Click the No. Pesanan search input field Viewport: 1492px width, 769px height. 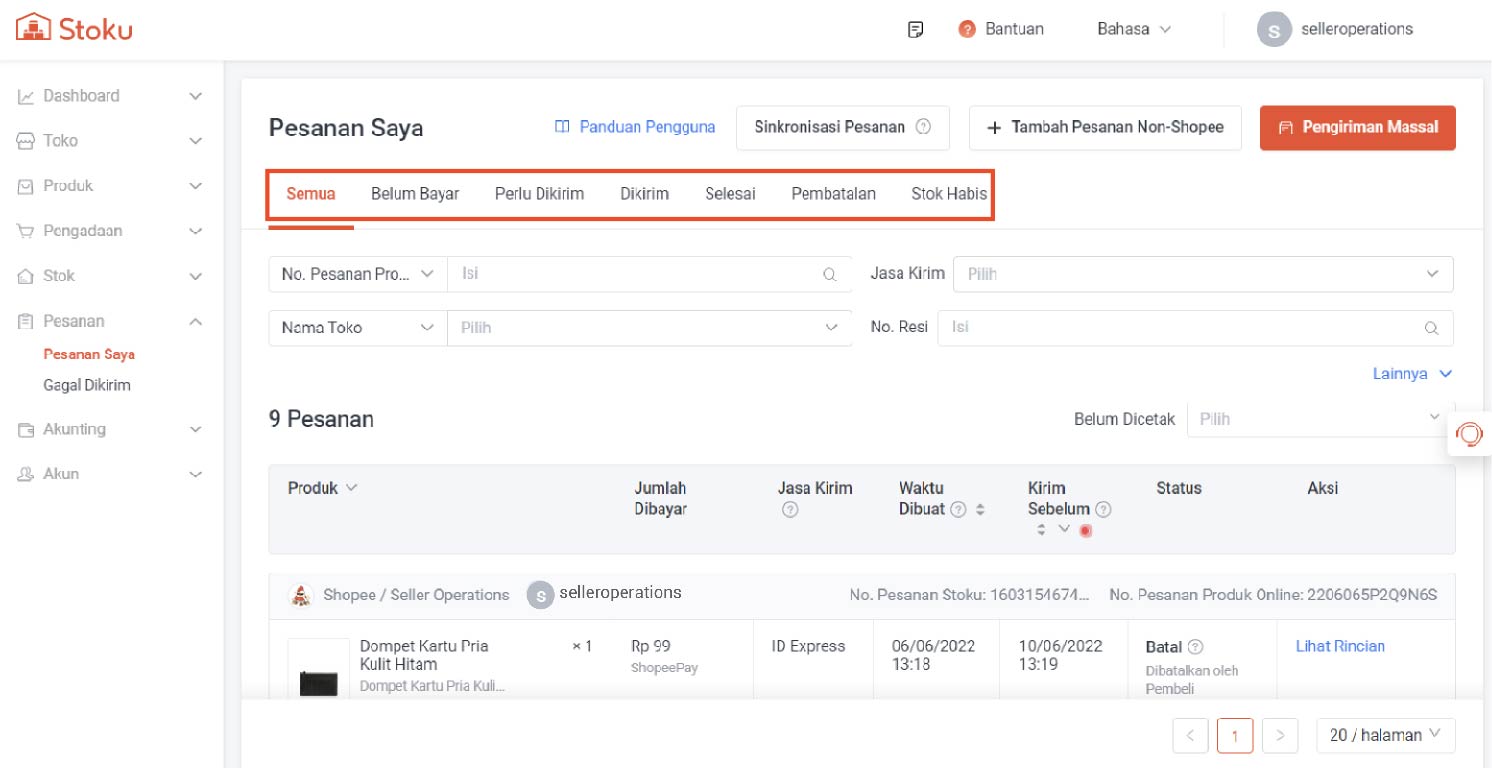tap(635, 274)
